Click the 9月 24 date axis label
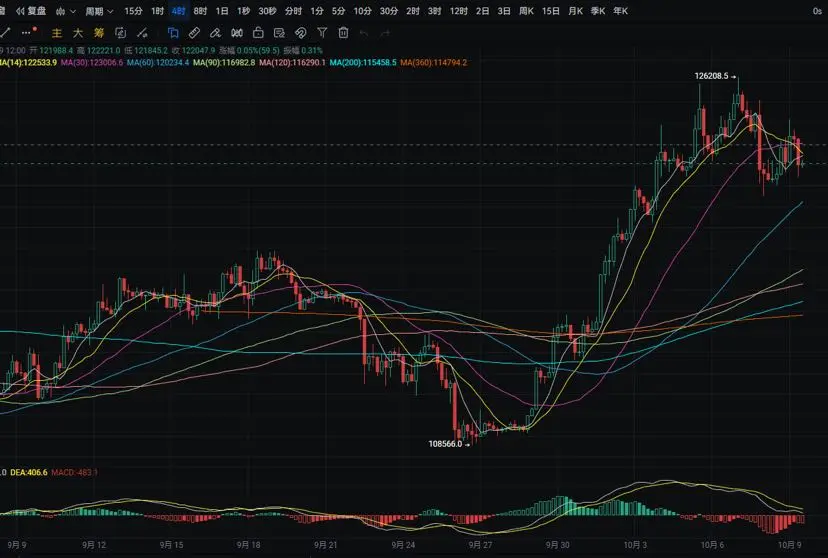 coord(403,545)
